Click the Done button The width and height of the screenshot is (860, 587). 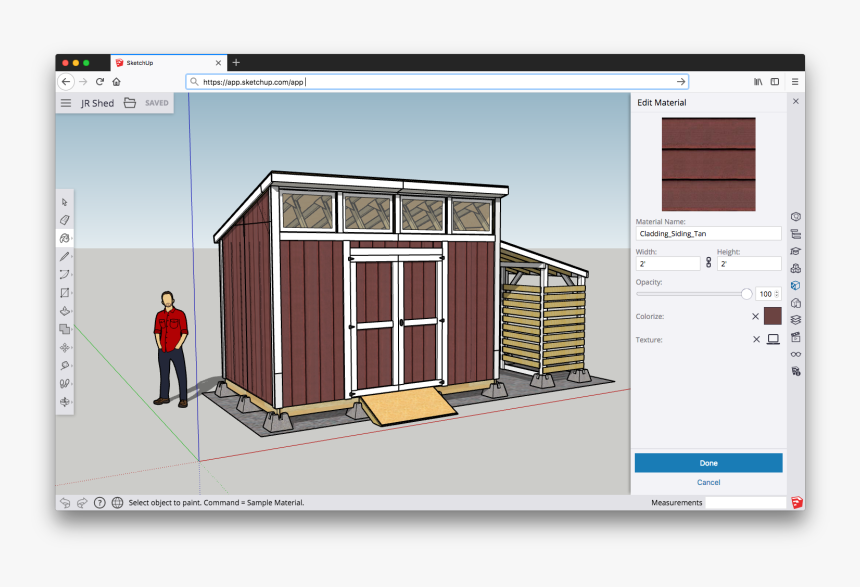(x=708, y=463)
